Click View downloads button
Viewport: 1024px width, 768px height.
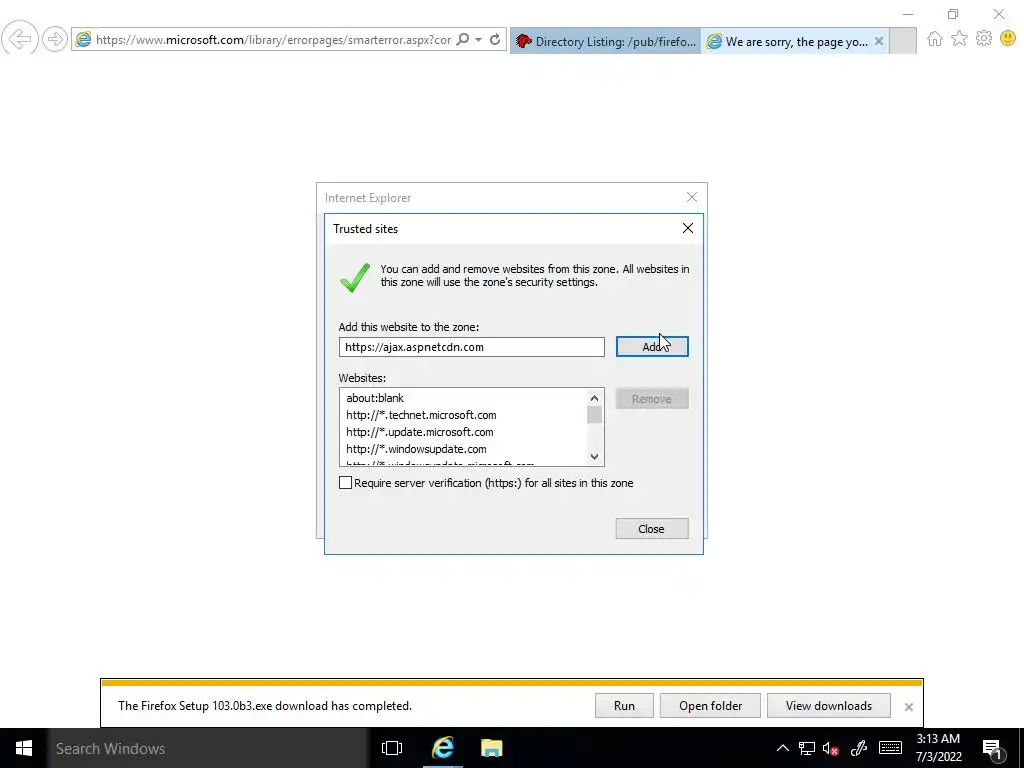[829, 706]
